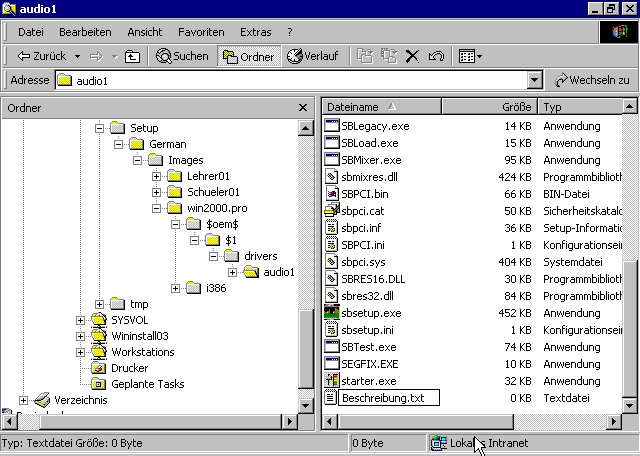Select the Wininstall03 shared folder icon
The image size is (640, 456).
pos(99,336)
